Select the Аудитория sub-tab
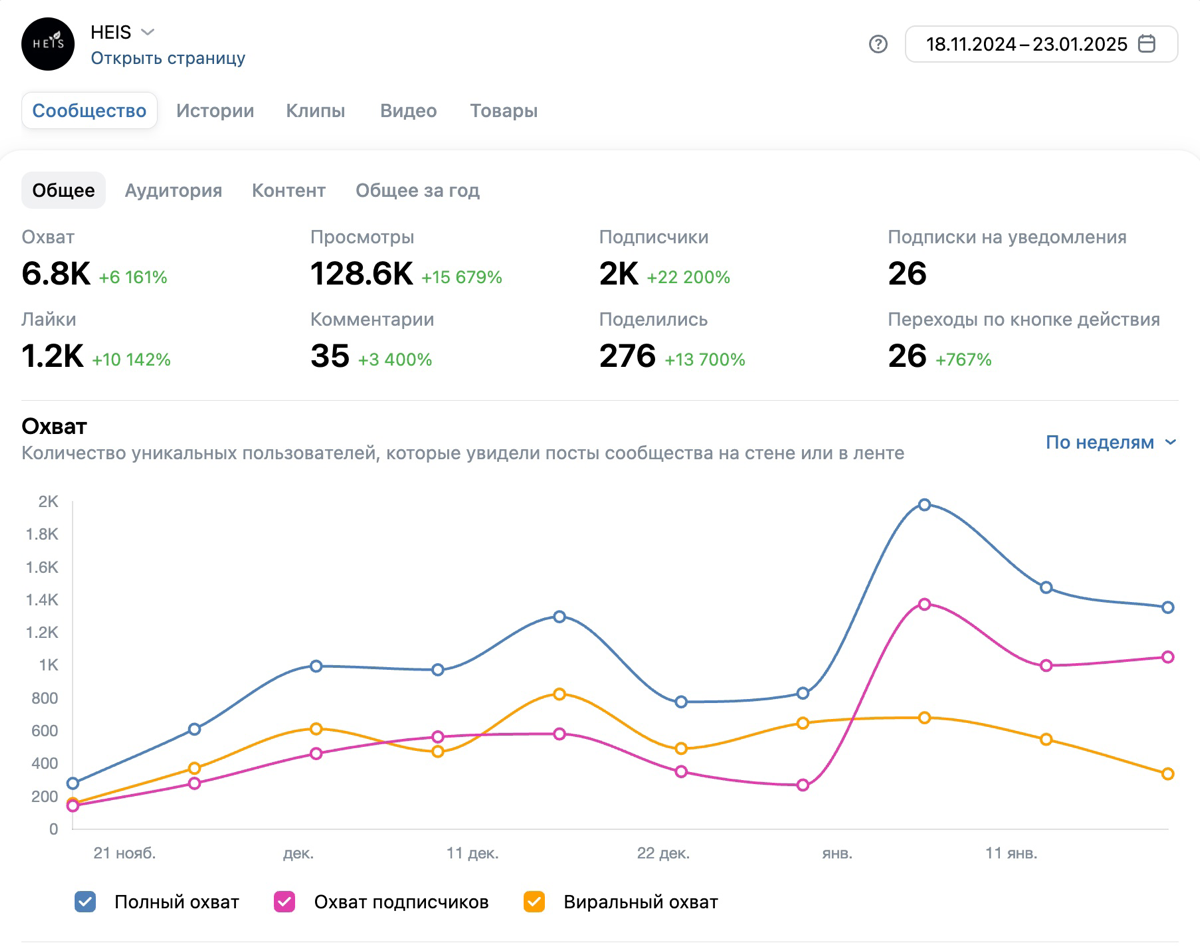Viewport: 1200px width, 949px height. point(173,190)
